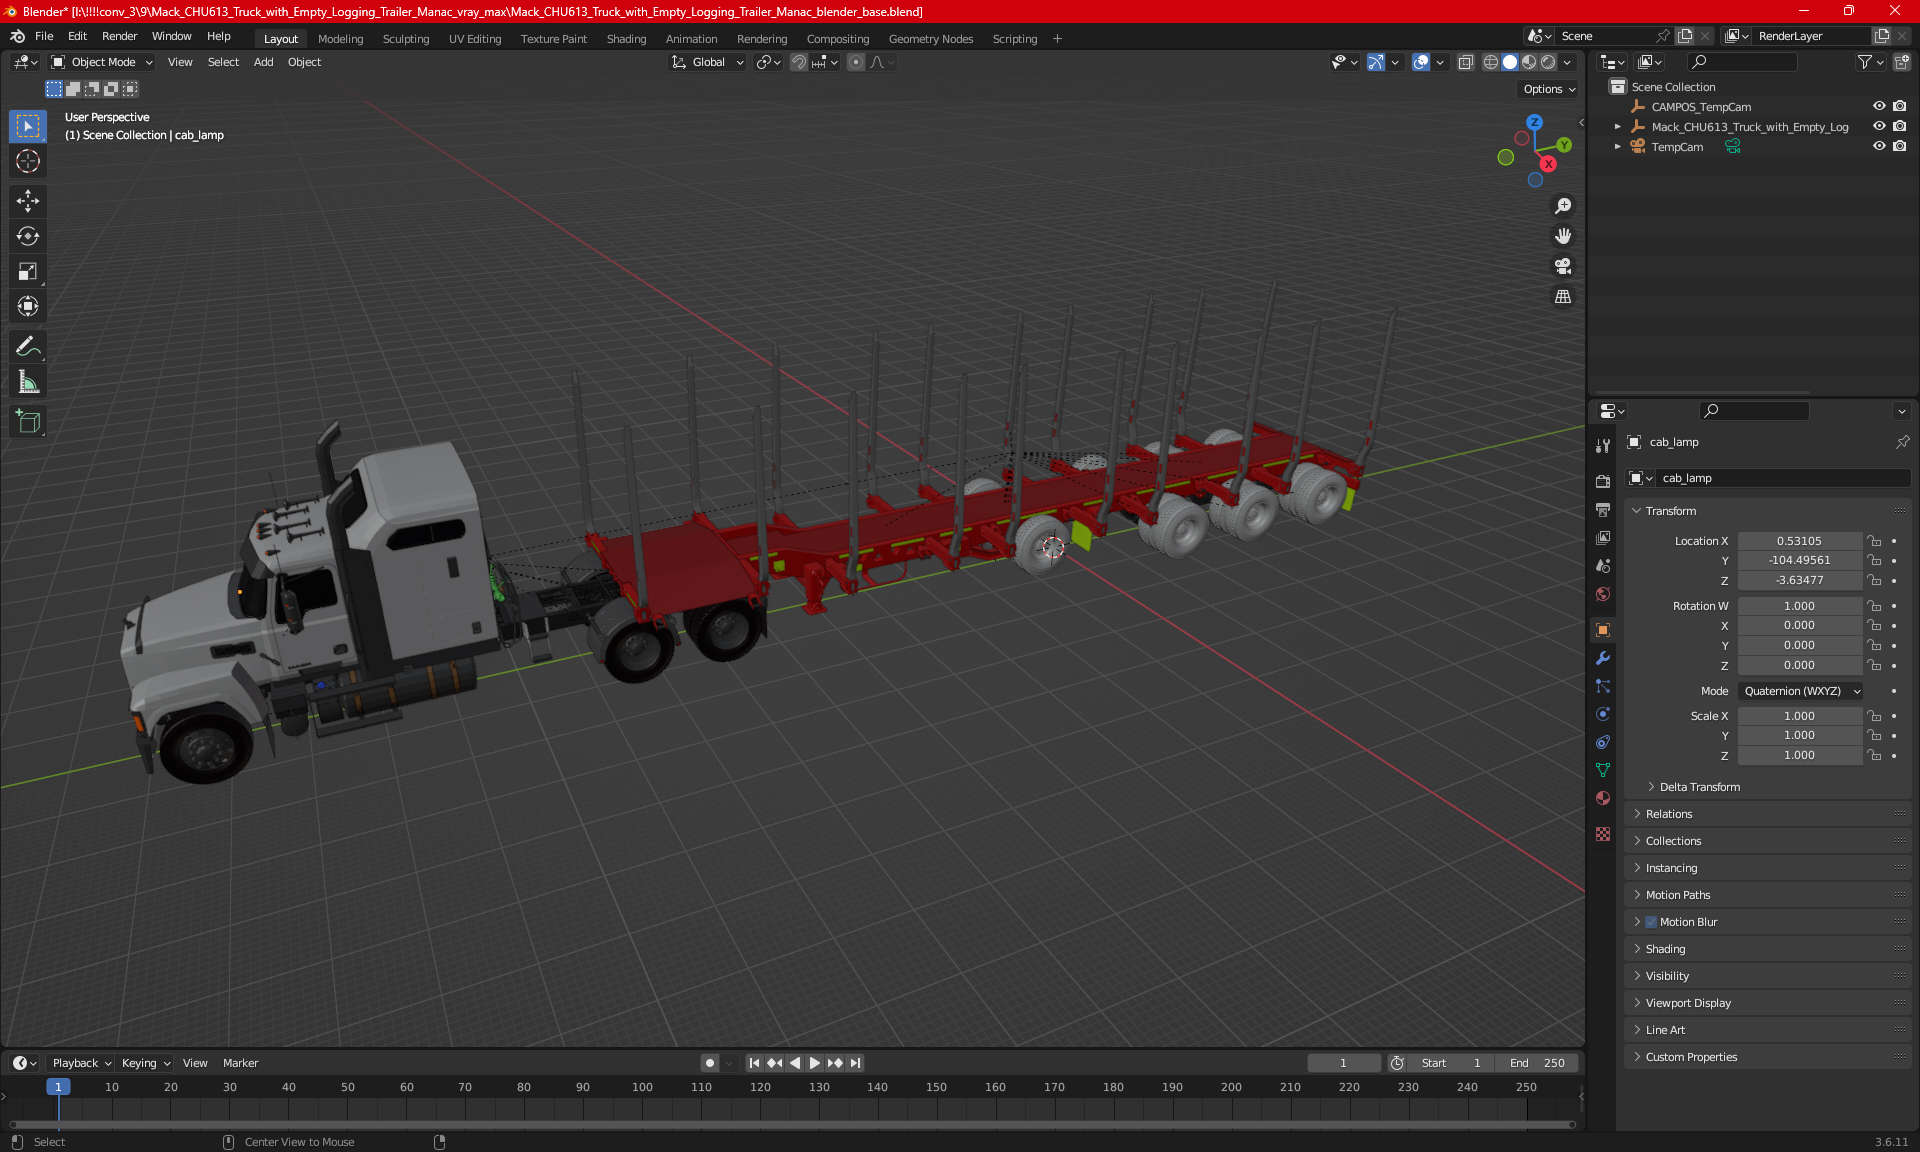
Task: Open the Scene properties tab
Action: [x=1603, y=566]
